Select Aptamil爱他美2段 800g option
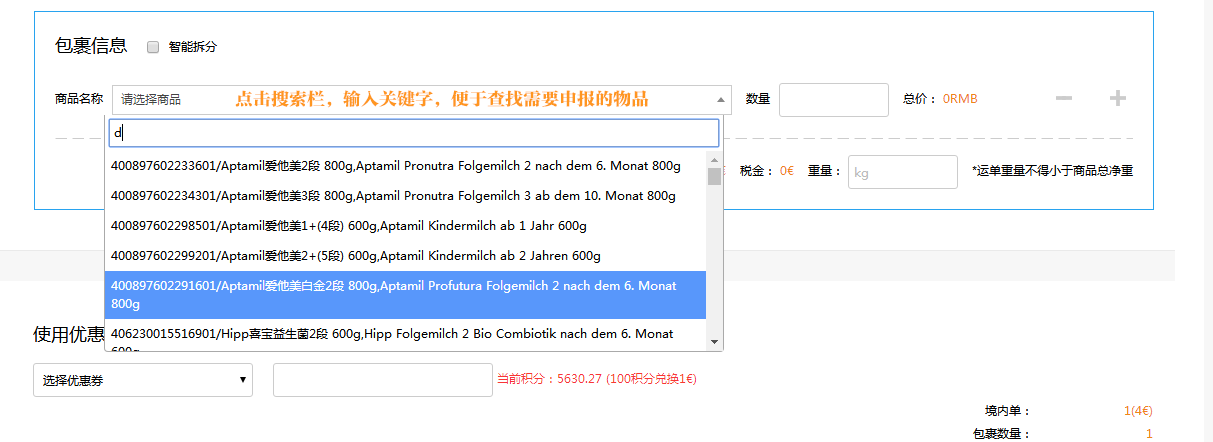Screen dimensions: 1213x442 (406, 166)
